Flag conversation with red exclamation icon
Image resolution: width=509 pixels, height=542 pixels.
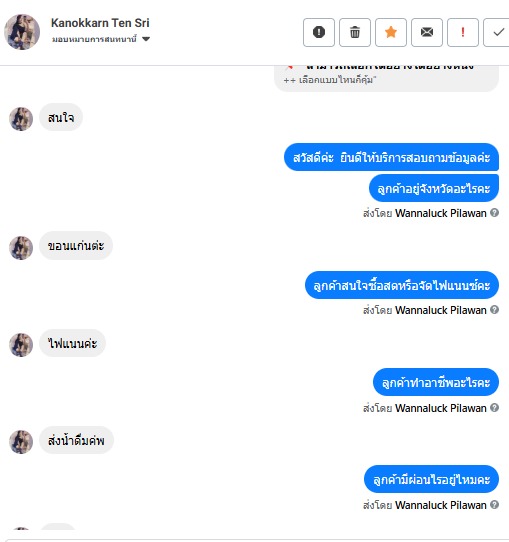coord(462,32)
